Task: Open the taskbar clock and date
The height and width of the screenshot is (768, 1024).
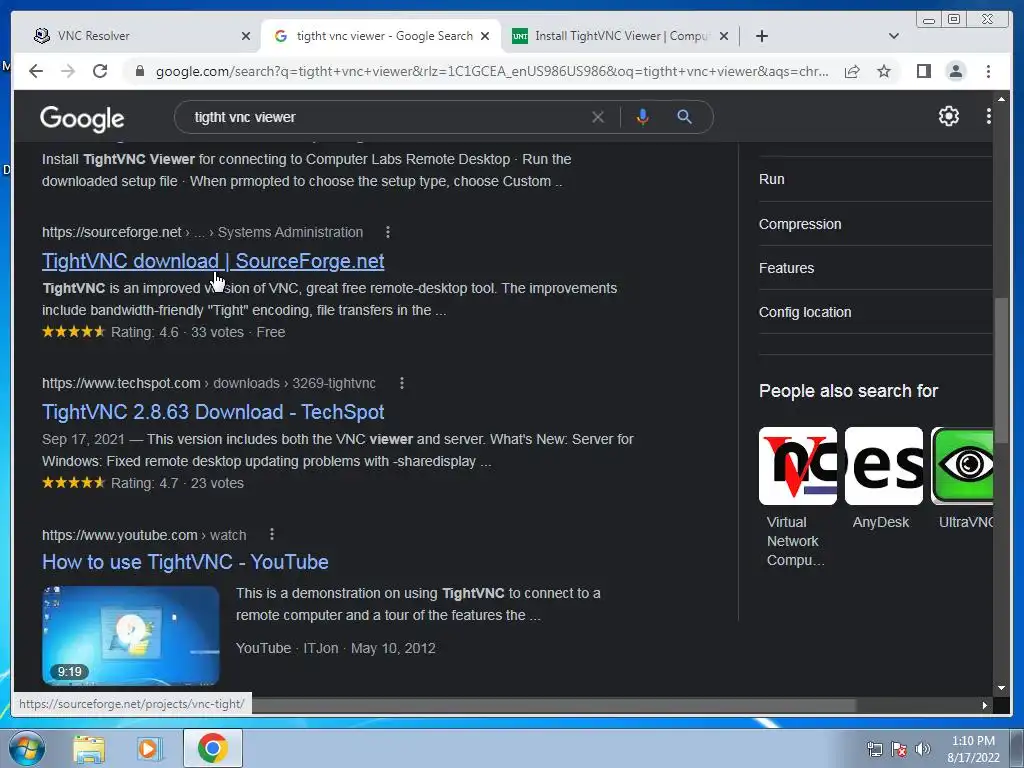Action: pyautogui.click(x=973, y=749)
